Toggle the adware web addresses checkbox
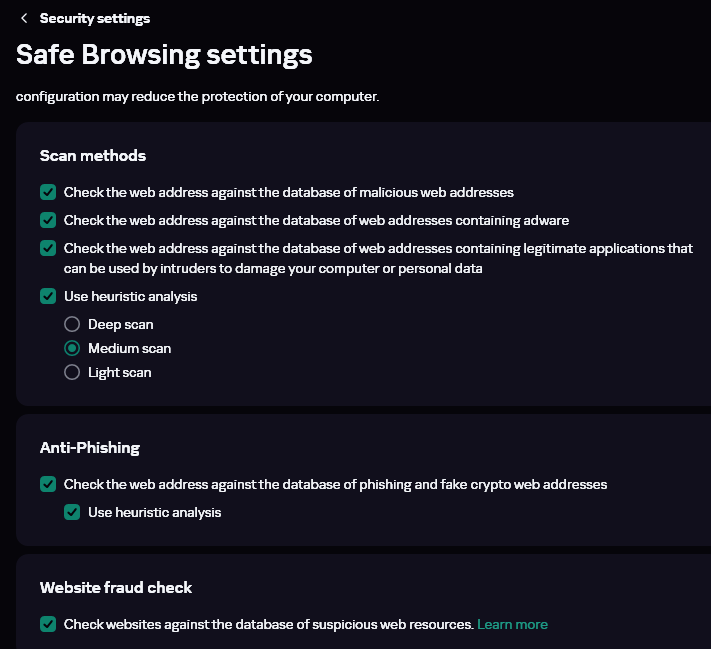Screen dimensions: 711x649 [x=48, y=220]
